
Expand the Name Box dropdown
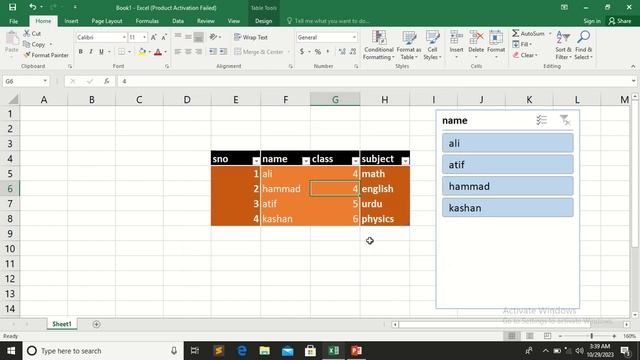(x=45, y=81)
